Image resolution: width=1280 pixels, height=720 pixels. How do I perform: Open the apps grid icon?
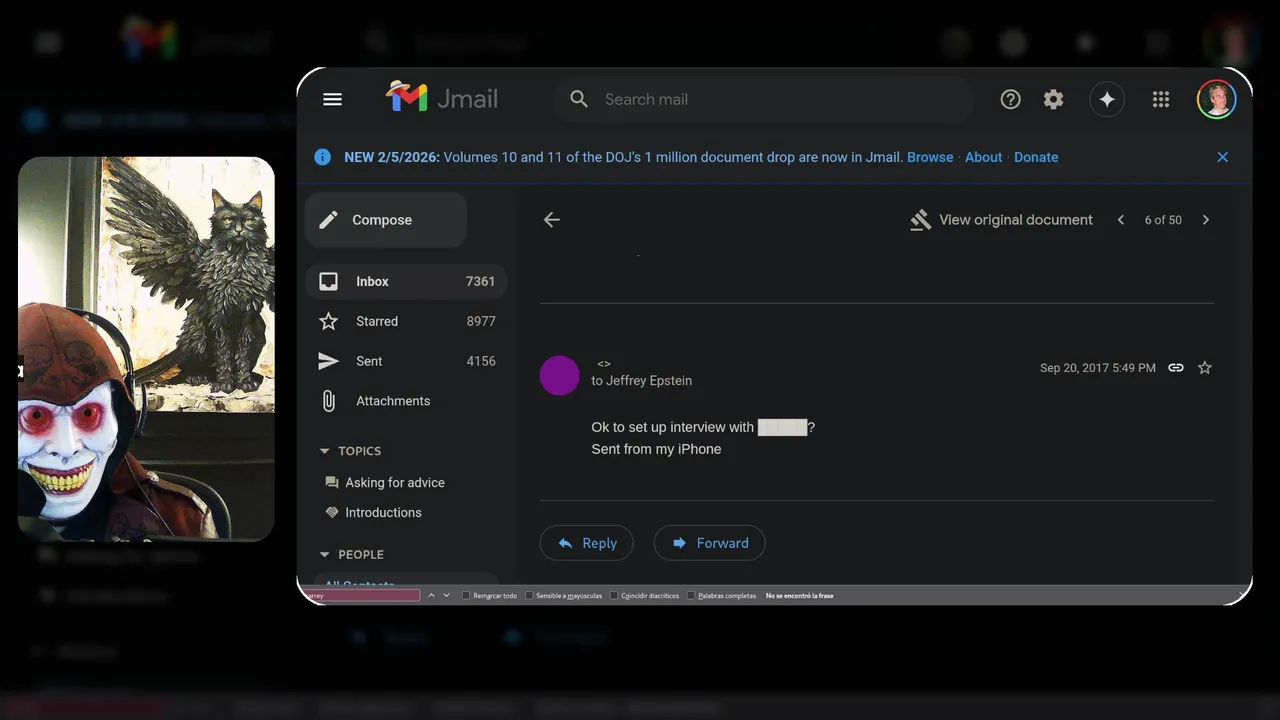(1161, 99)
